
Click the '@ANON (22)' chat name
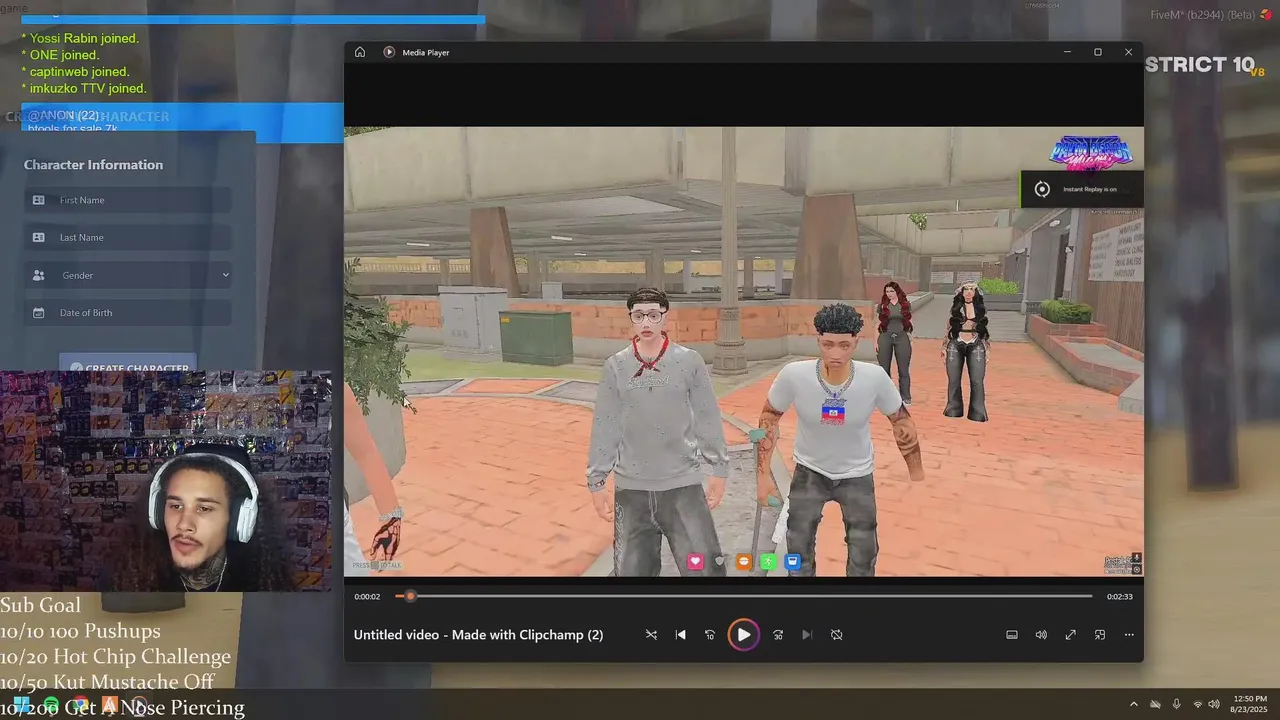[x=63, y=116]
